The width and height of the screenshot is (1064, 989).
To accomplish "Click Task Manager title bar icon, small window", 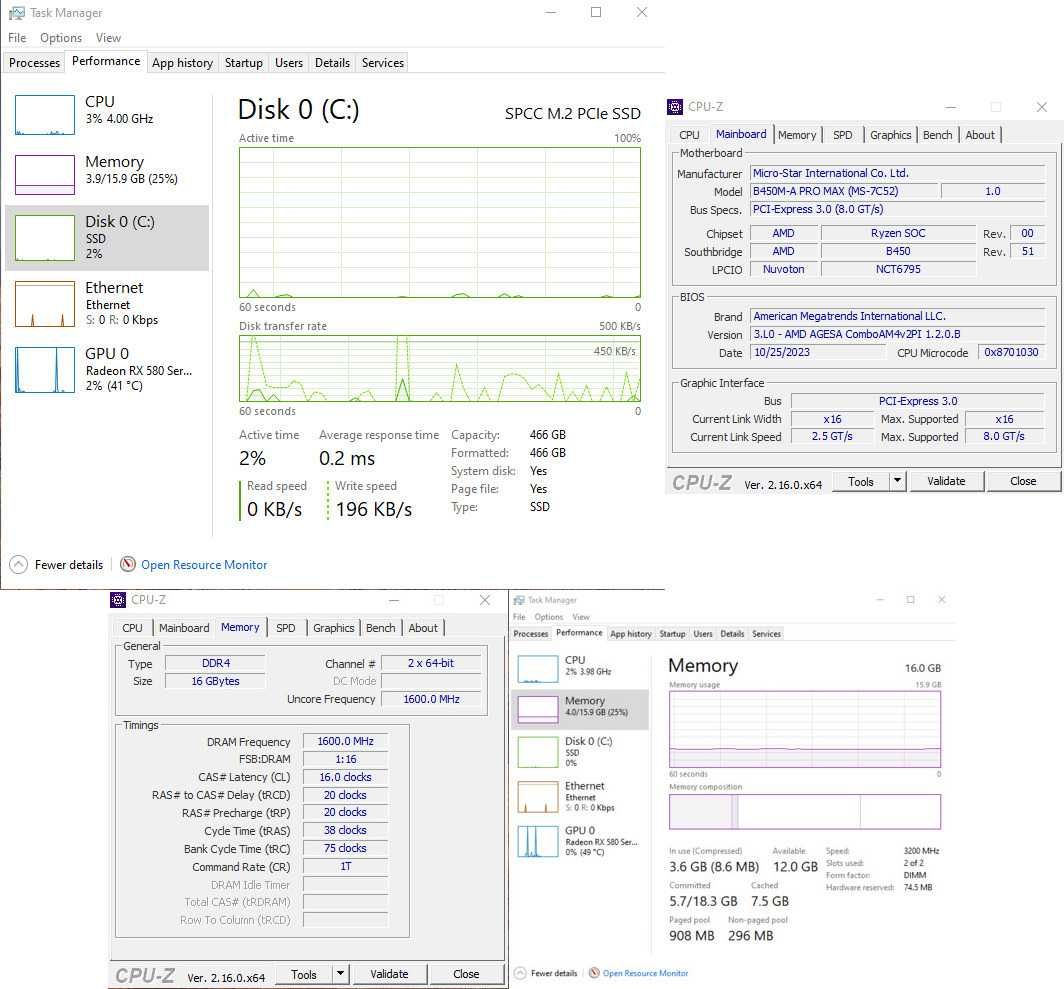I will (x=519, y=600).
